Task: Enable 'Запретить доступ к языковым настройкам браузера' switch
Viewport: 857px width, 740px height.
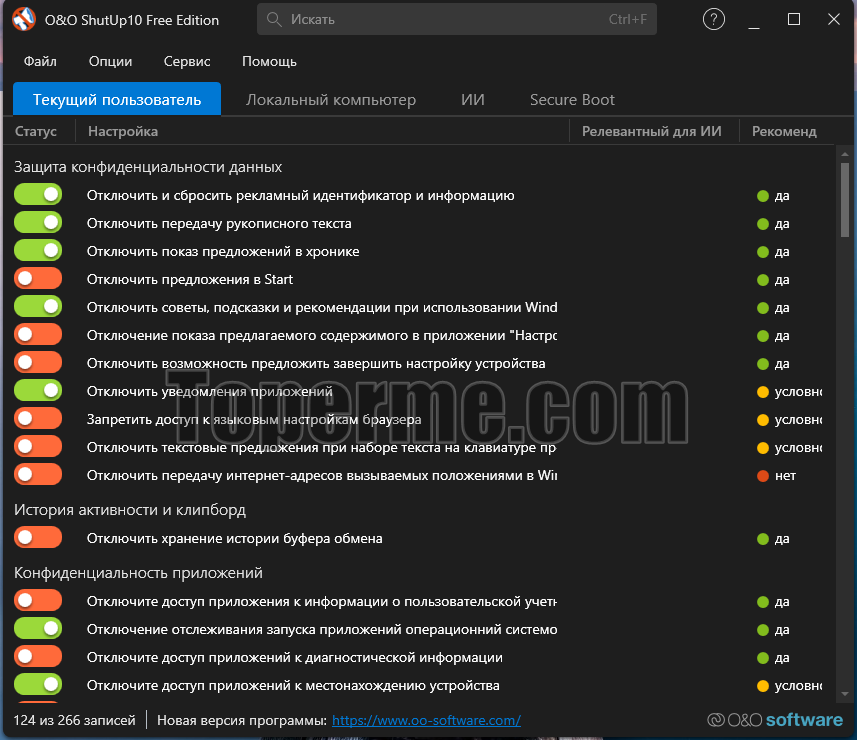Action: pyautogui.click(x=38, y=418)
